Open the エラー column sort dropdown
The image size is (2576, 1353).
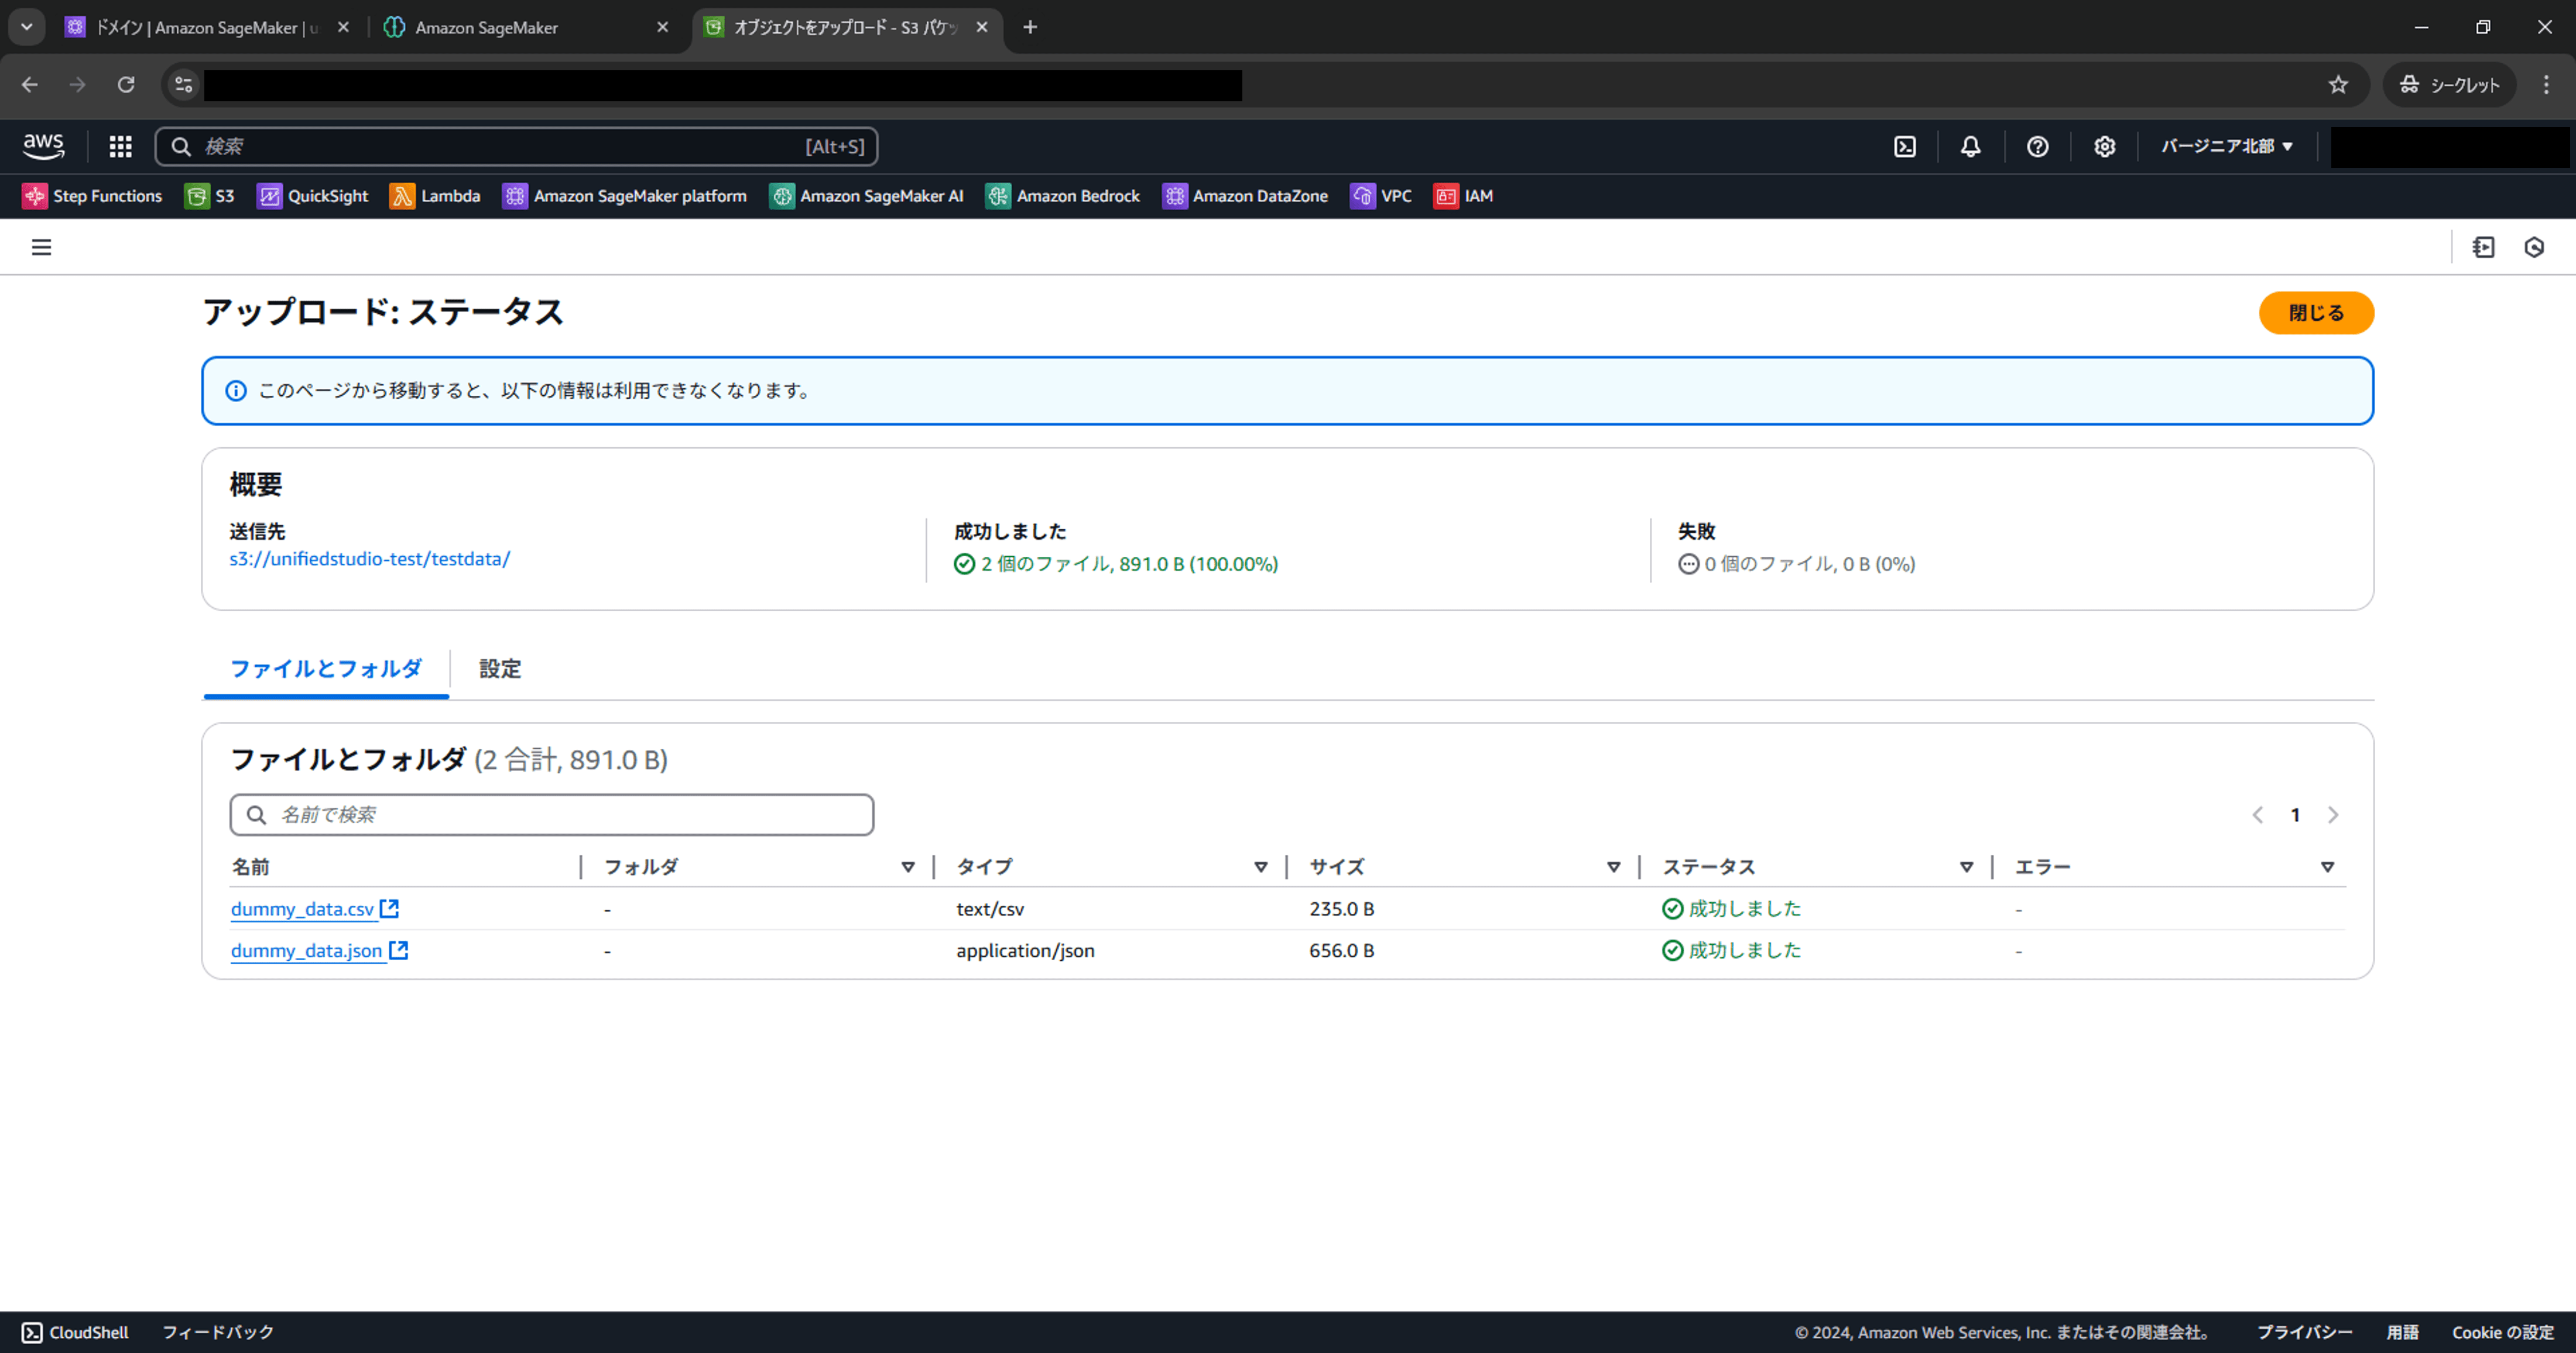[x=2328, y=867]
